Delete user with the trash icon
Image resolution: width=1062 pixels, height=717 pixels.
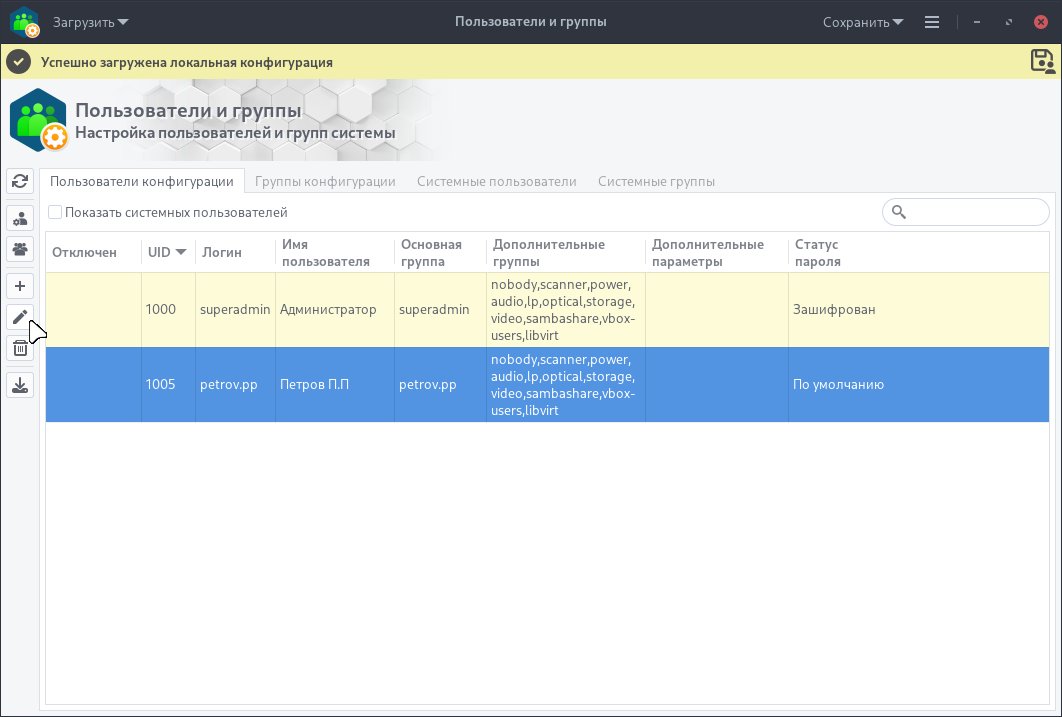pos(20,349)
